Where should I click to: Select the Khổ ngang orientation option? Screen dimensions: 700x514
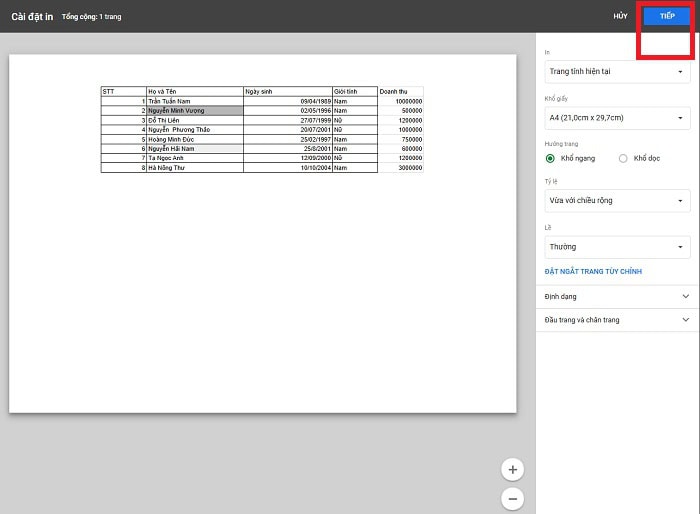550,158
